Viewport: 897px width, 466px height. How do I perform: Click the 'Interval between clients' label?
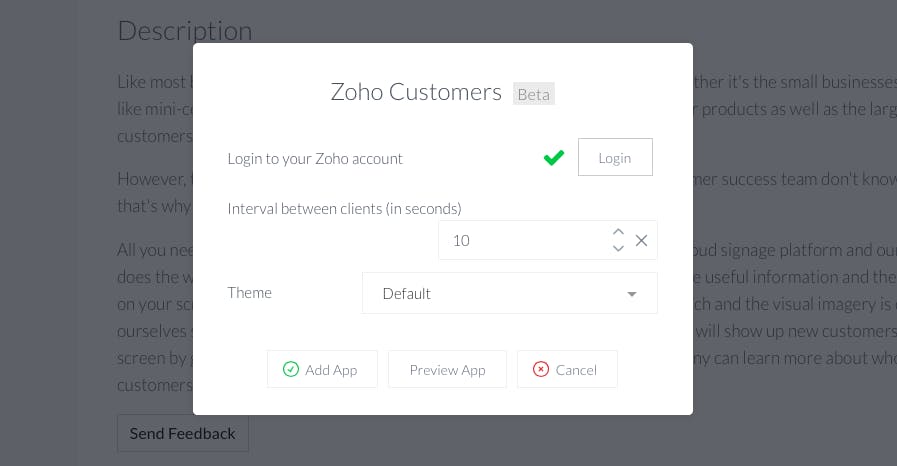[344, 209]
